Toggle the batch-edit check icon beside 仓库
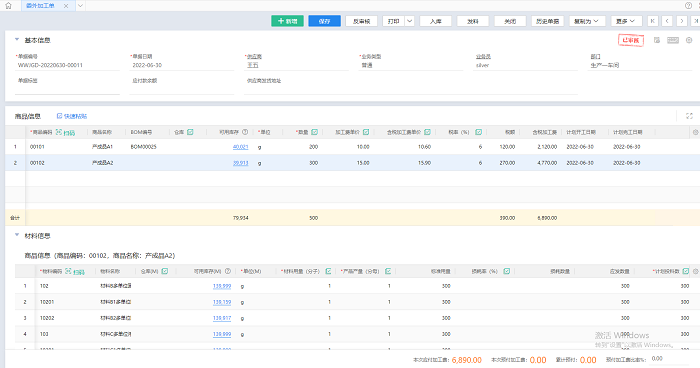 pyautogui.click(x=190, y=132)
